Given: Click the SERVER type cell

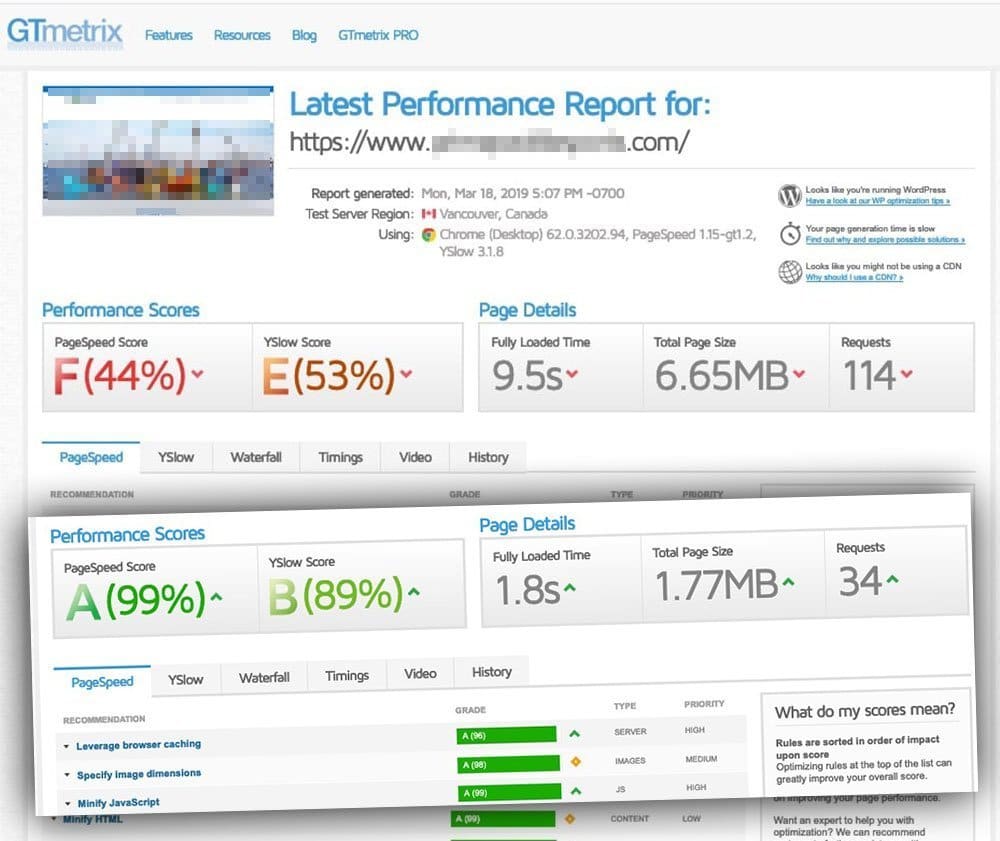Looking at the screenshot, I should (x=630, y=731).
